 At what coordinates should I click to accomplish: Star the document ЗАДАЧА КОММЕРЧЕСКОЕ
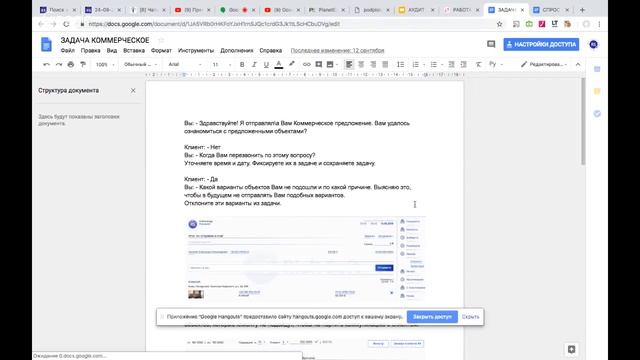point(161,40)
